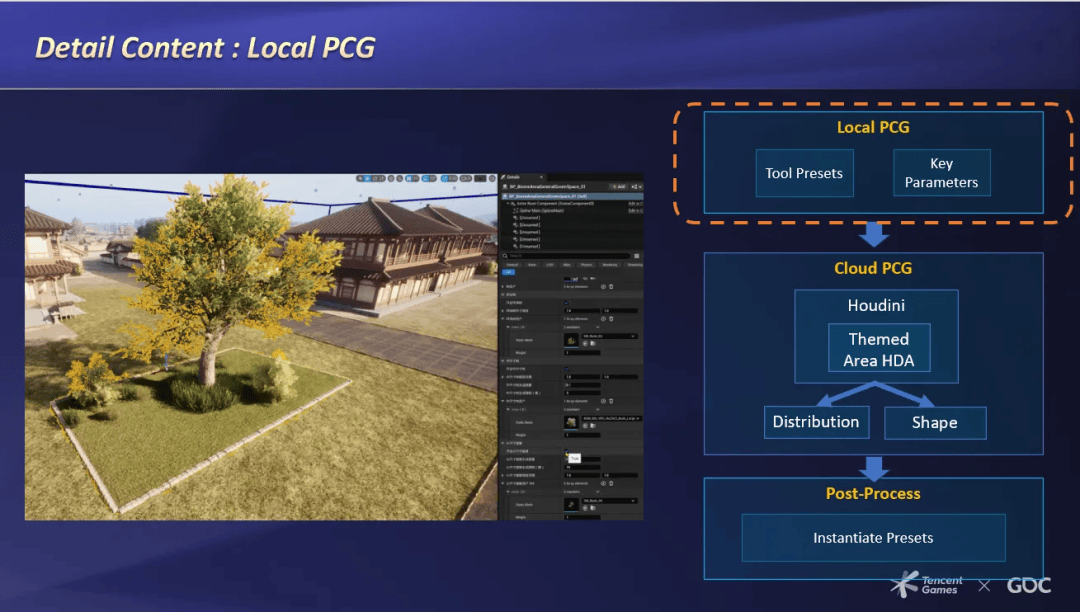Viewport: 1080px width, 612px height.
Task: Click the Details settings icon beside search
Action: coord(637,255)
